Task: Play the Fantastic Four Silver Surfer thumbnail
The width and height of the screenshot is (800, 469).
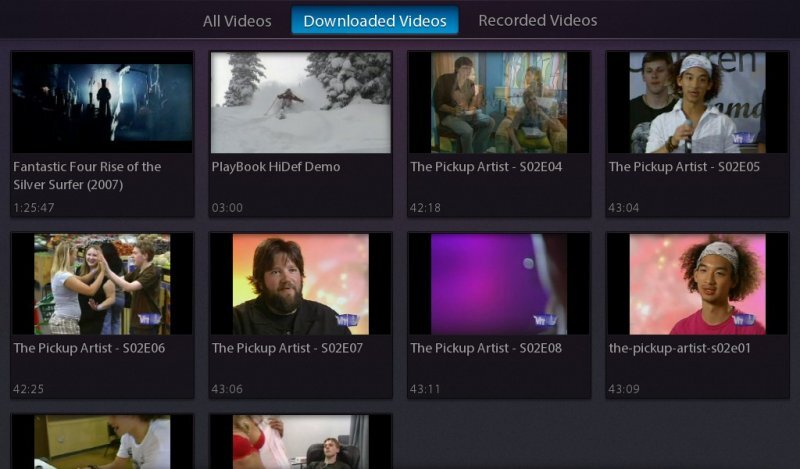Action: point(102,102)
